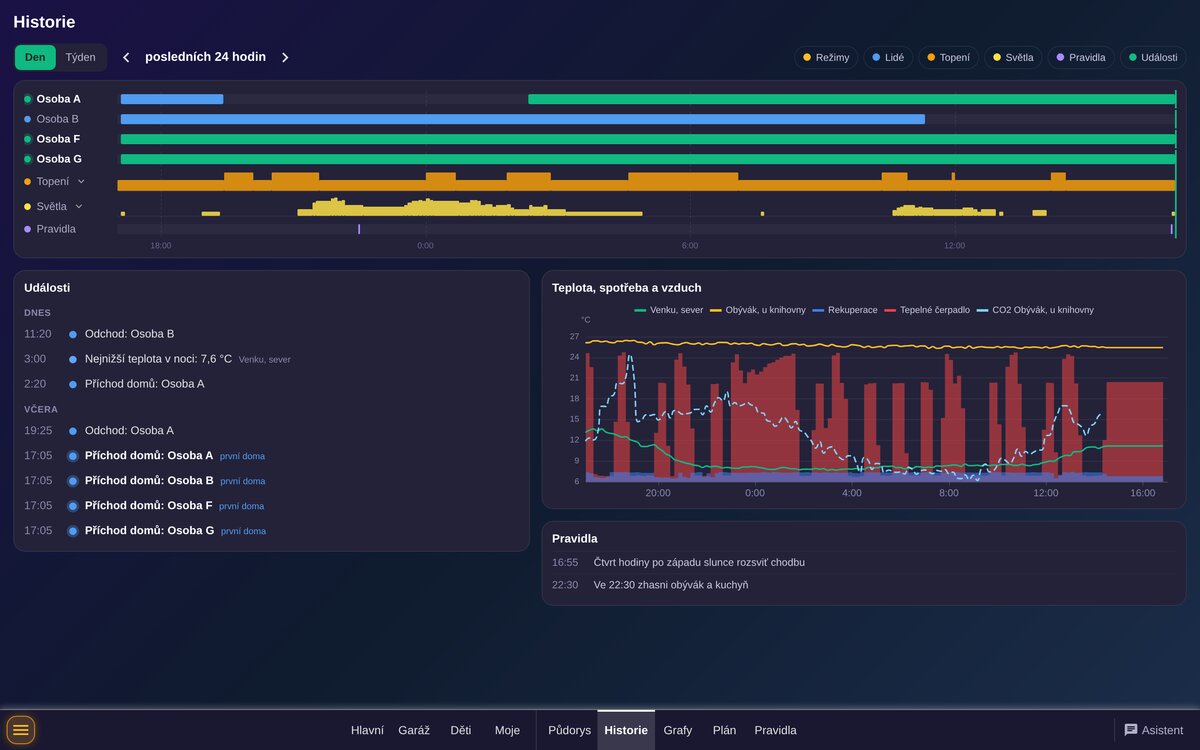Select the Osoba F timeline row label
This screenshot has height=750, width=1200.
[58, 139]
